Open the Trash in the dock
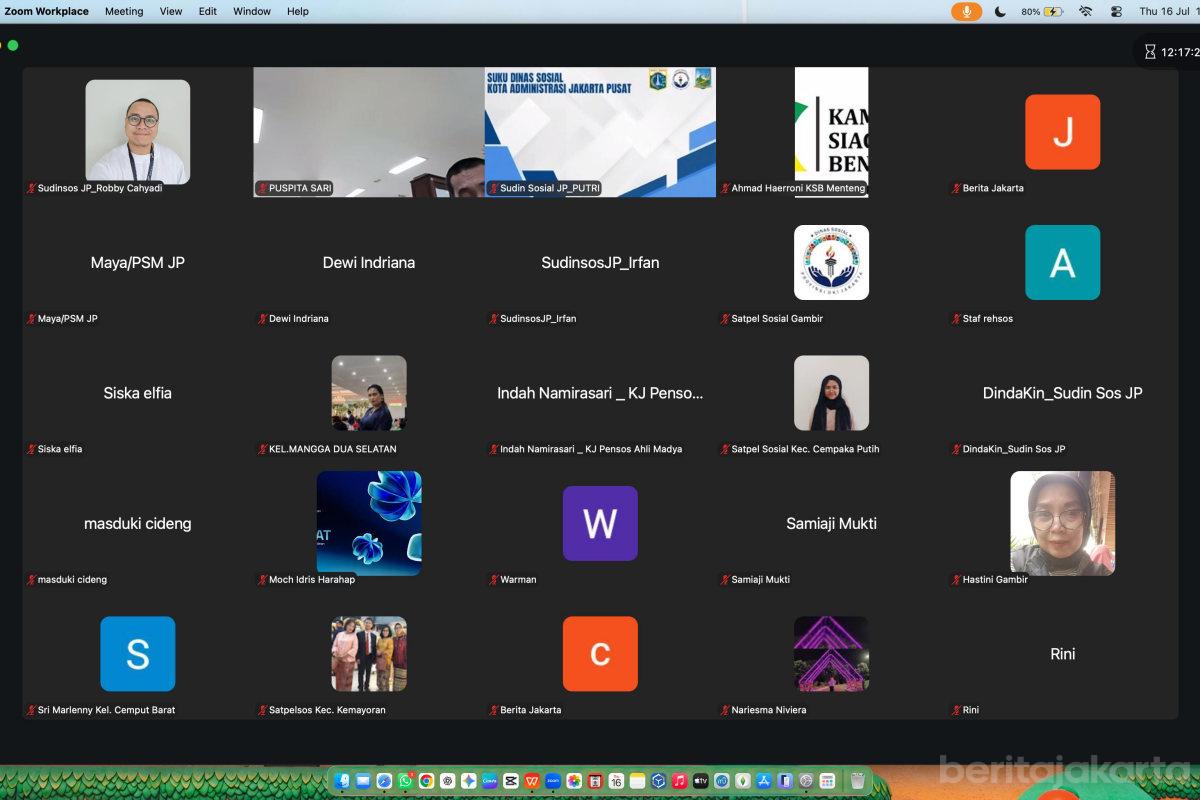This screenshot has height=800, width=1200. coord(858,780)
